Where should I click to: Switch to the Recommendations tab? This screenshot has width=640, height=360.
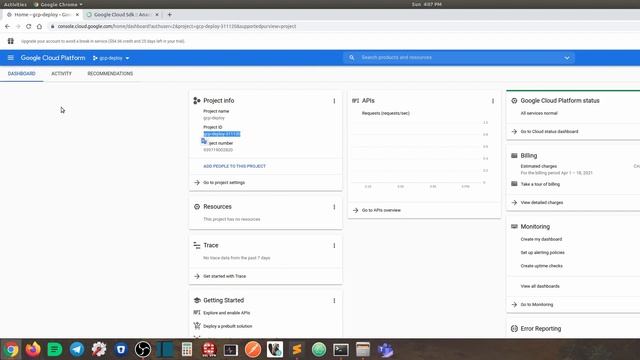click(110, 73)
